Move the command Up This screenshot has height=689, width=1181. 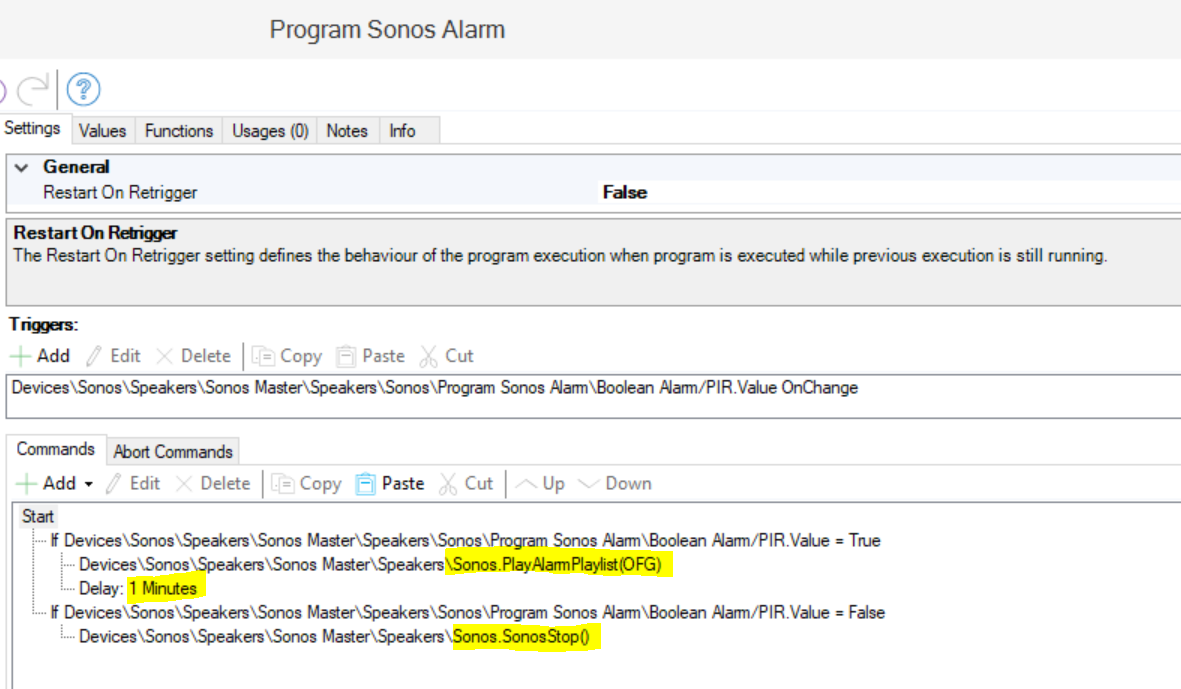pos(541,484)
